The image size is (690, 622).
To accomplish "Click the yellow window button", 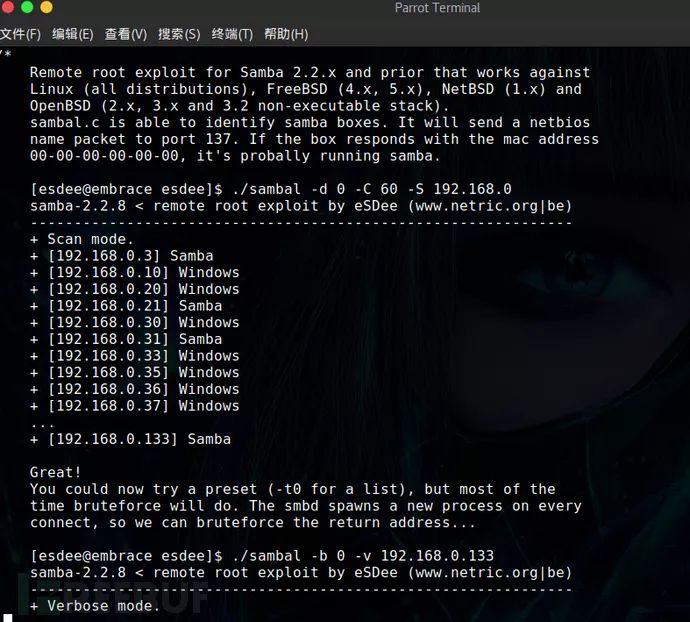I will [46, 7].
